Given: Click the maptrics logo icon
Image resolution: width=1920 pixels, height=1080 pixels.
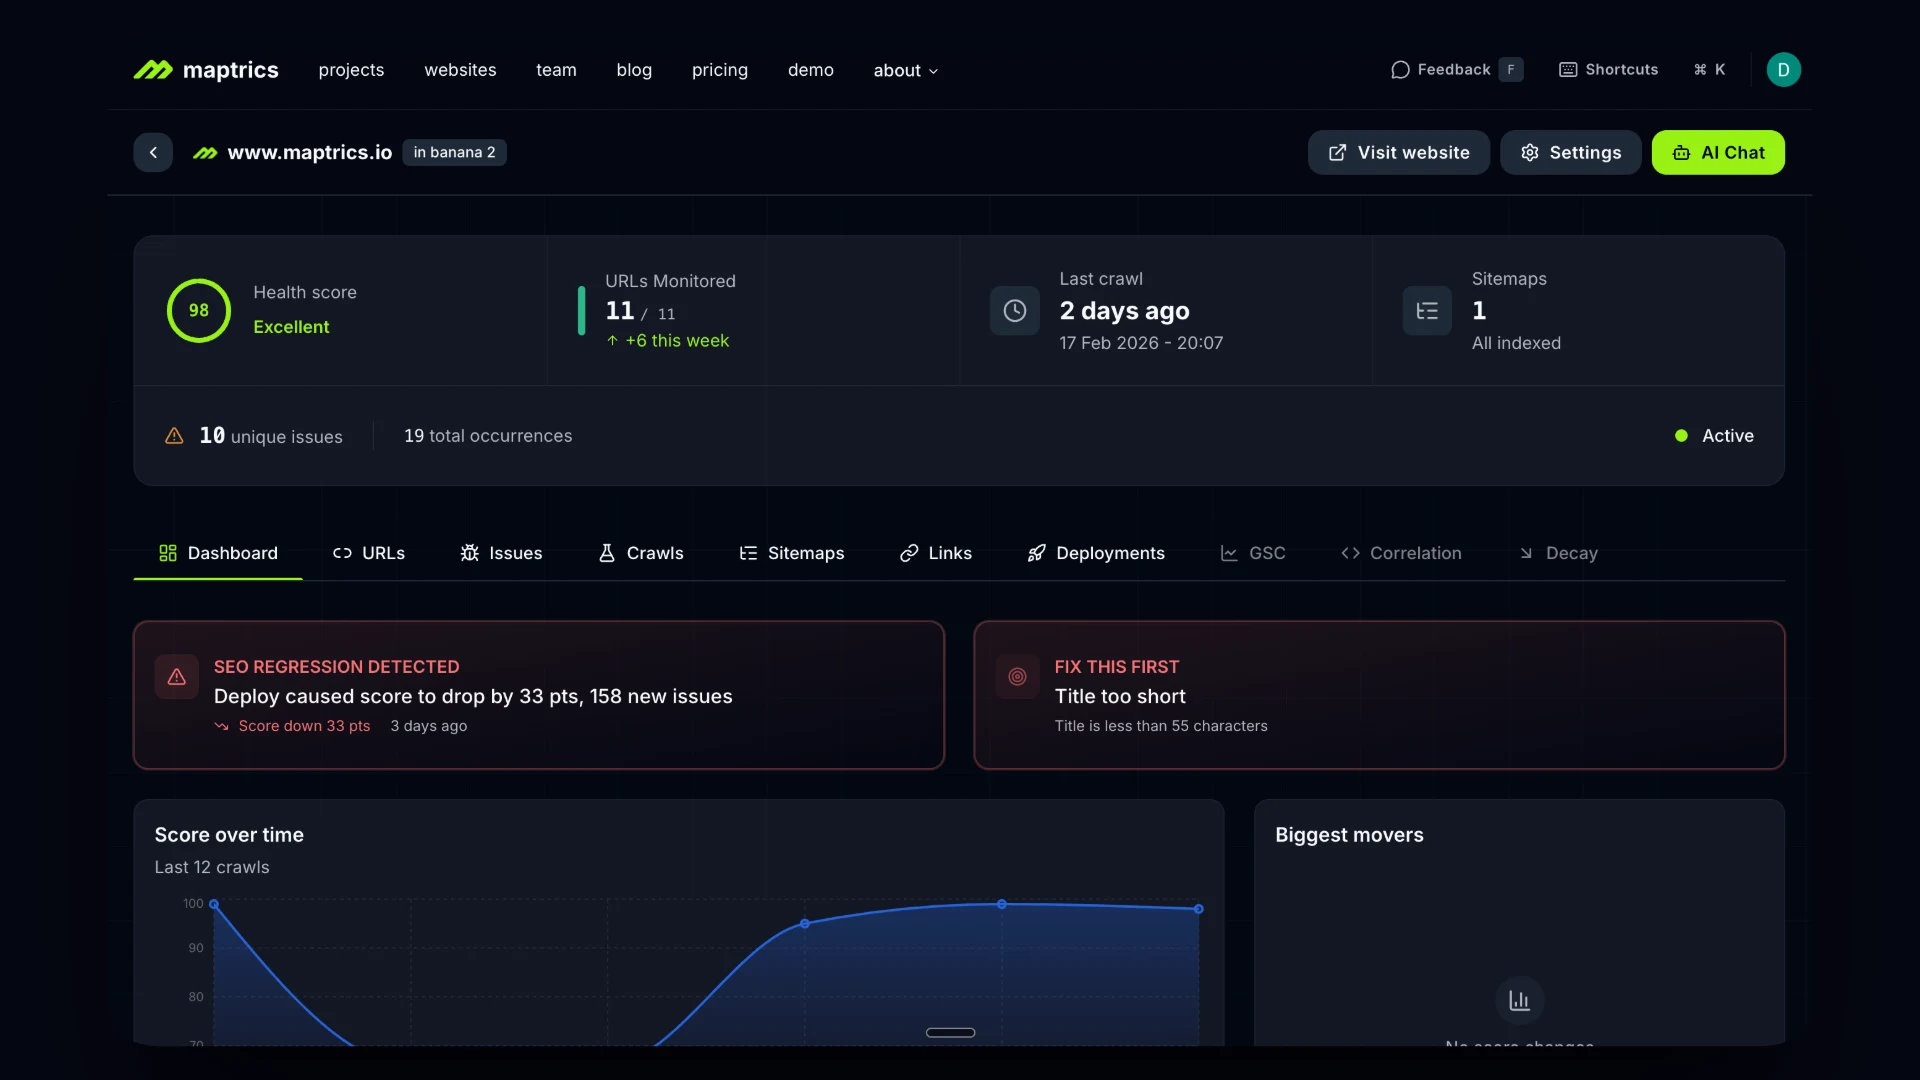Looking at the screenshot, I should tap(153, 70).
